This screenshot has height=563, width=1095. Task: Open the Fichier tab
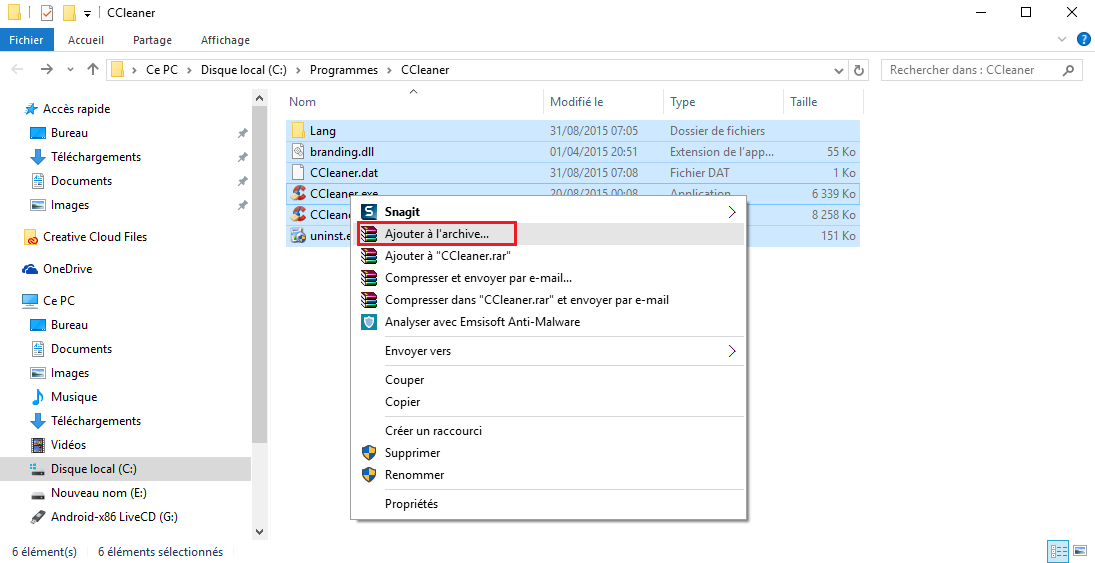[x=27, y=40]
